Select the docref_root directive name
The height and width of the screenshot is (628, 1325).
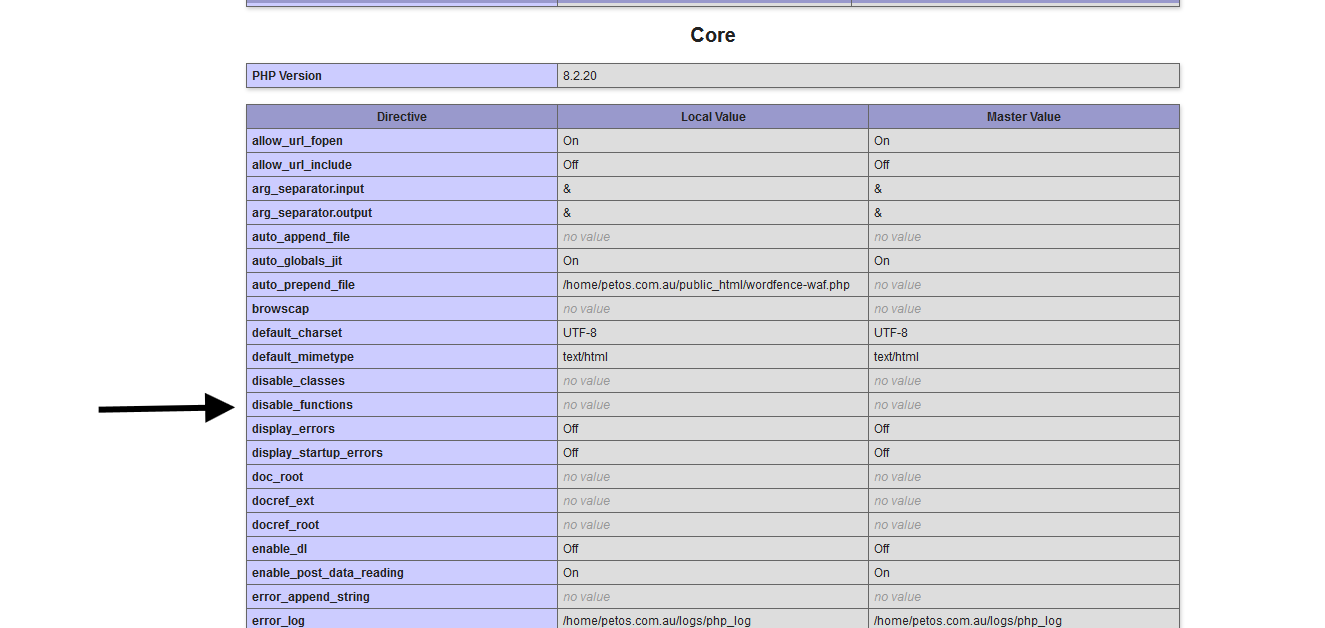tap(286, 525)
